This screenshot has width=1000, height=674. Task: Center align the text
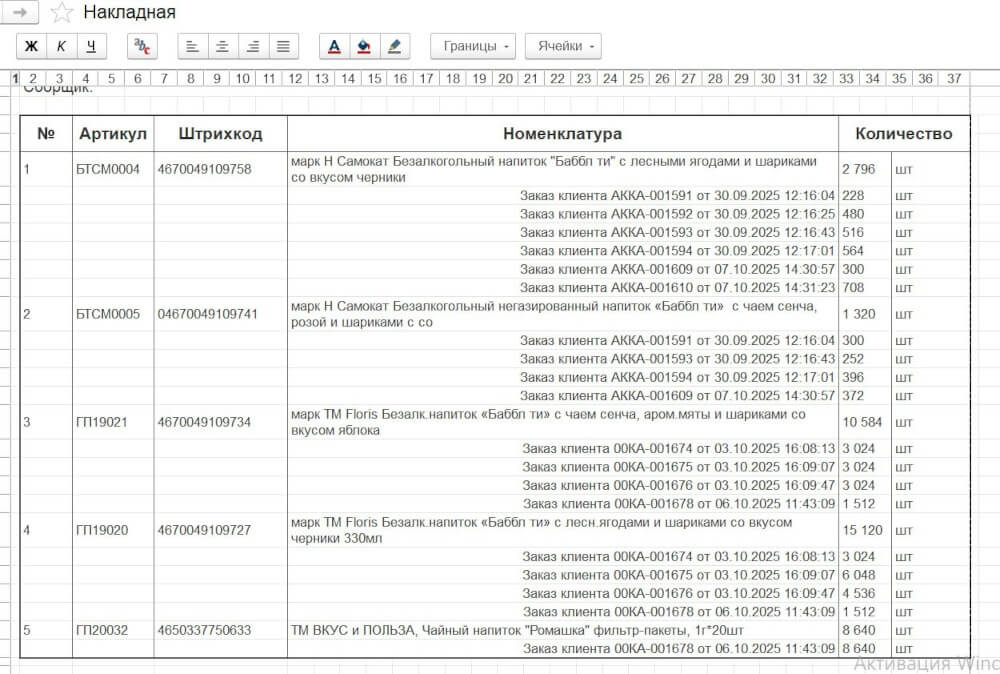click(x=222, y=46)
